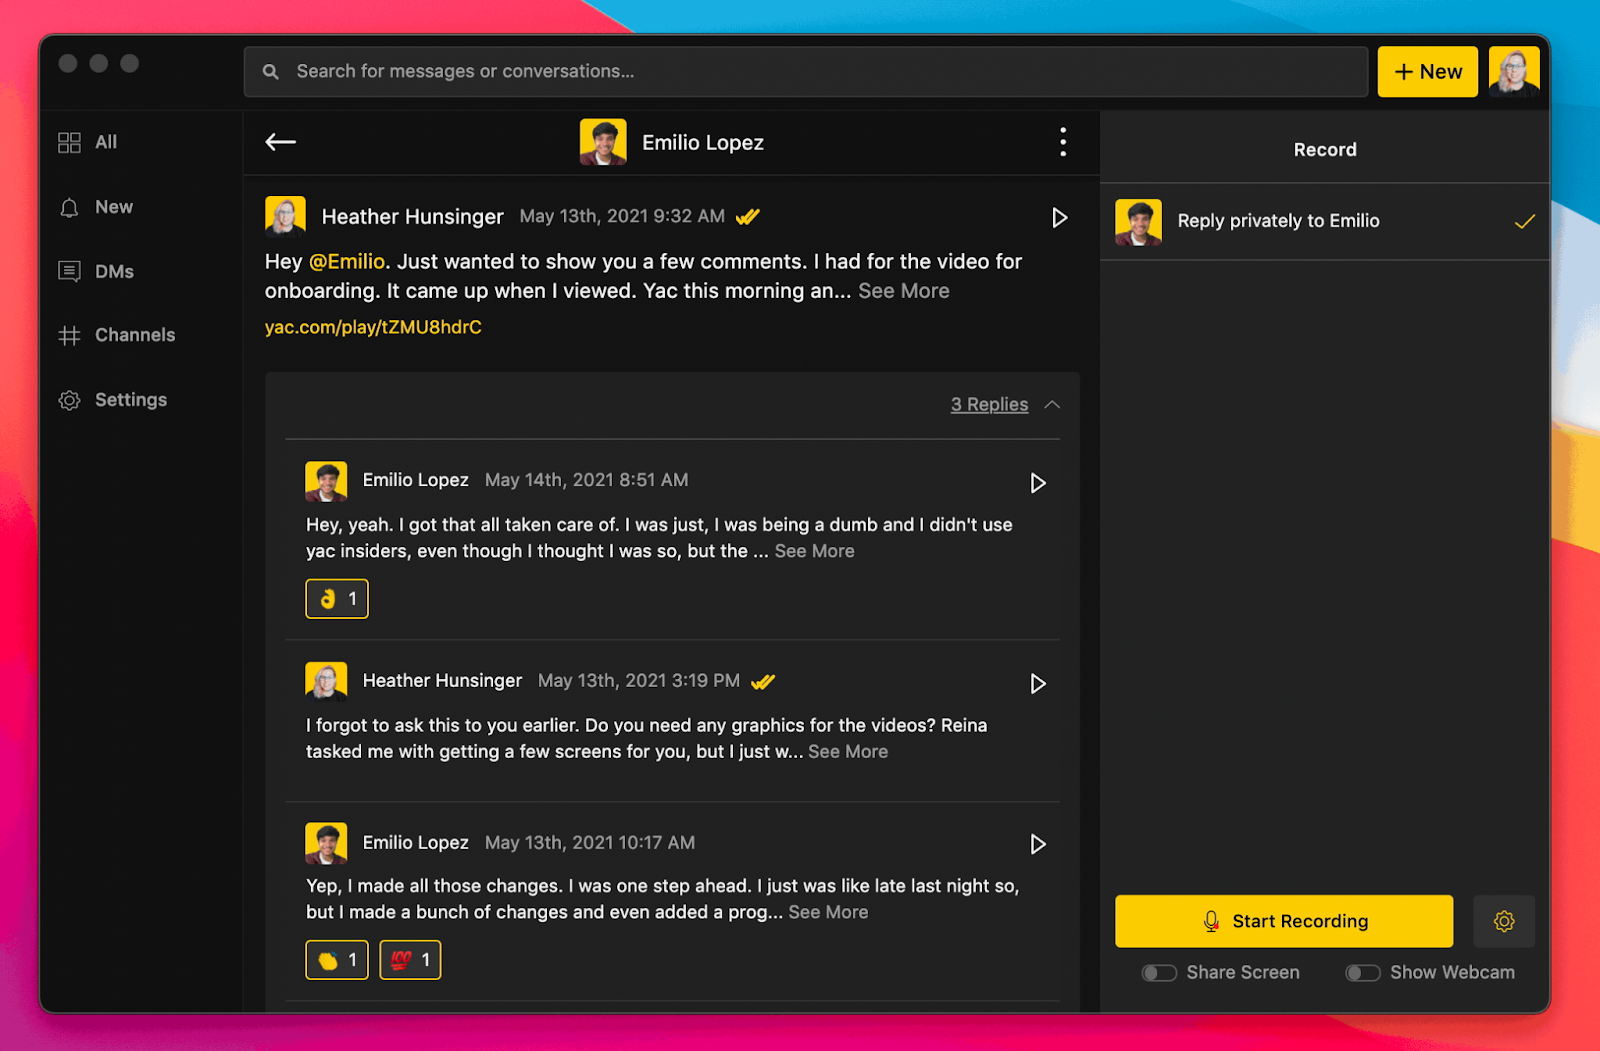Expand See More on Heather's top message
The width and height of the screenshot is (1600, 1051).
(904, 291)
